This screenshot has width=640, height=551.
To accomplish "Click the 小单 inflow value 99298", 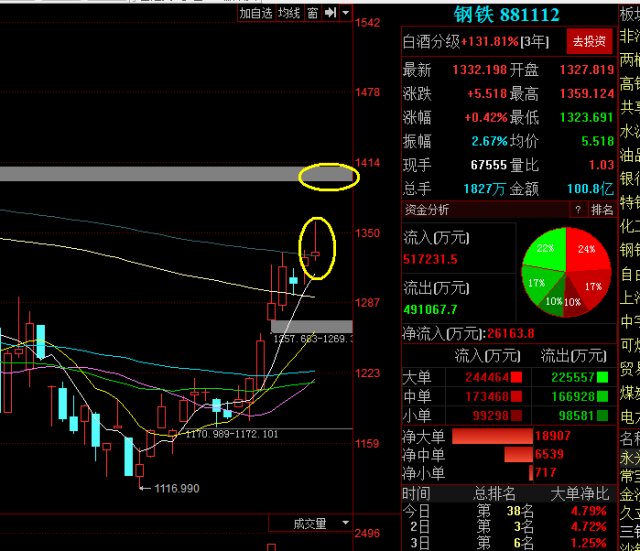I will [x=491, y=415].
